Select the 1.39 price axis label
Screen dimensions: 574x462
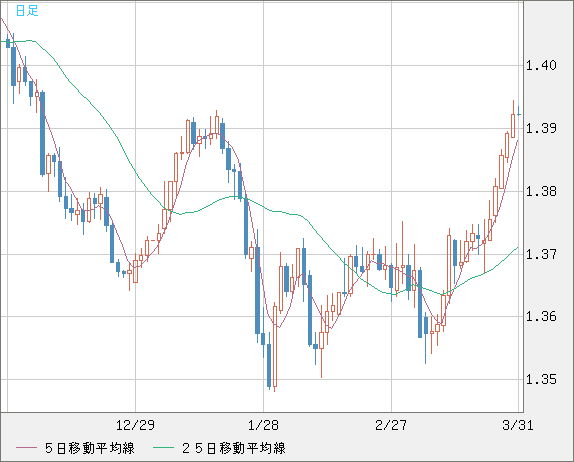541,128
